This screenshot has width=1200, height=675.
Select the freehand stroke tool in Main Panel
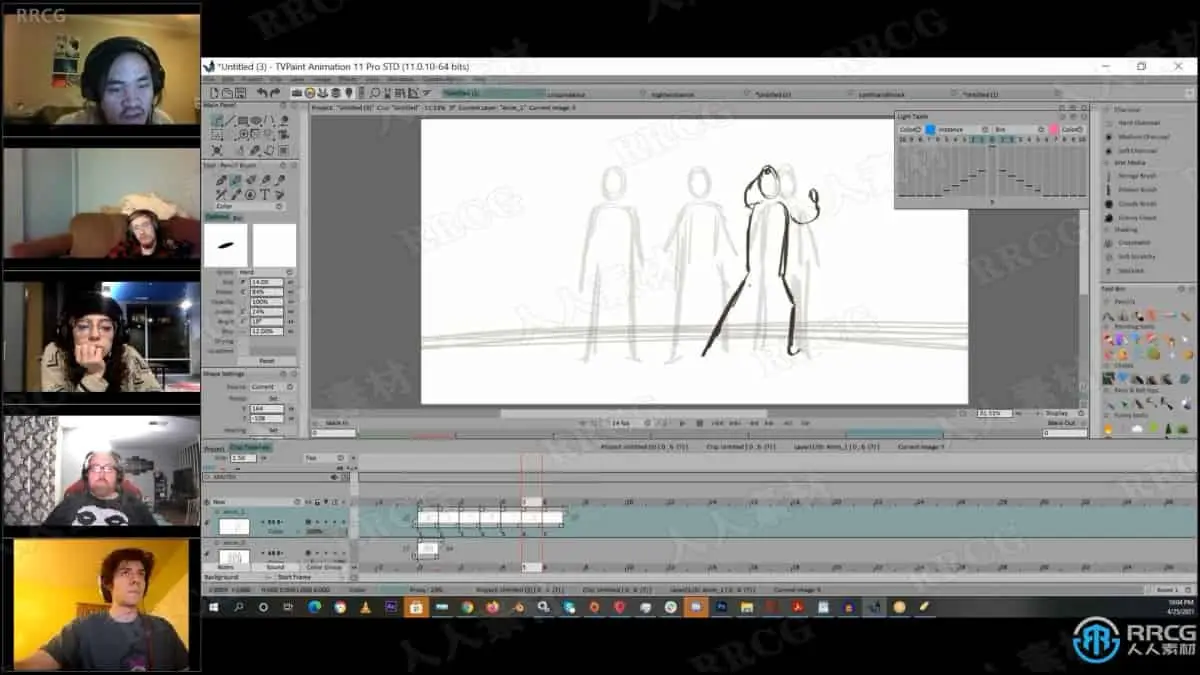point(217,121)
